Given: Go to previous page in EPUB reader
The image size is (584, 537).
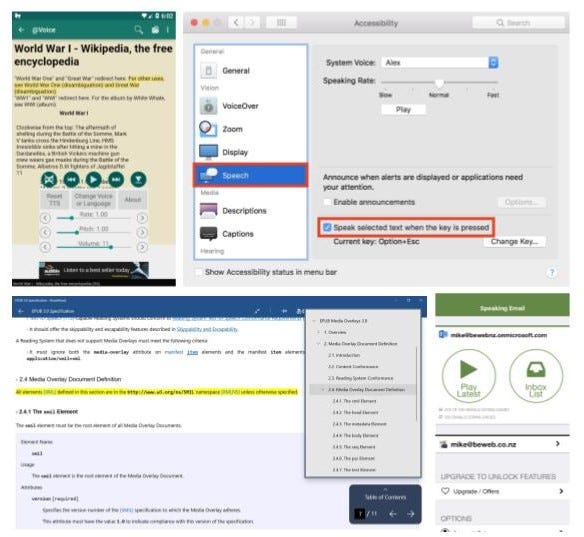Looking at the screenshot, I should 393,514.
